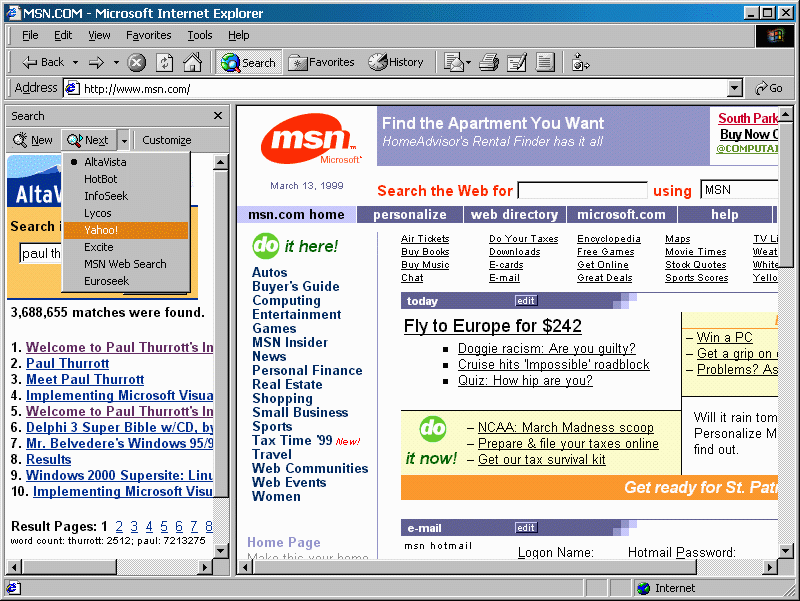Open the 'Fly to Europe for $242' link

(492, 326)
